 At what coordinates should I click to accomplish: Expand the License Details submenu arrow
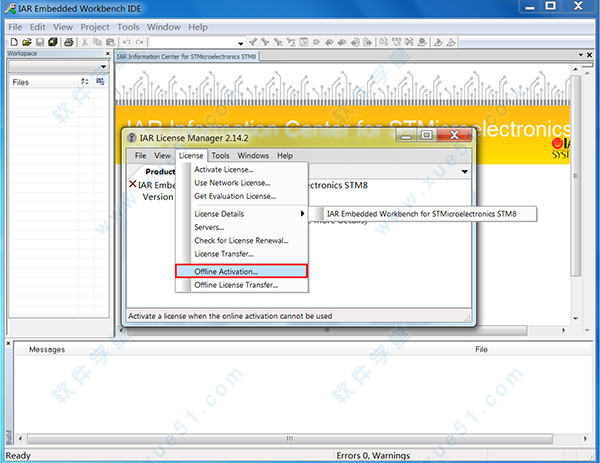pyautogui.click(x=302, y=214)
